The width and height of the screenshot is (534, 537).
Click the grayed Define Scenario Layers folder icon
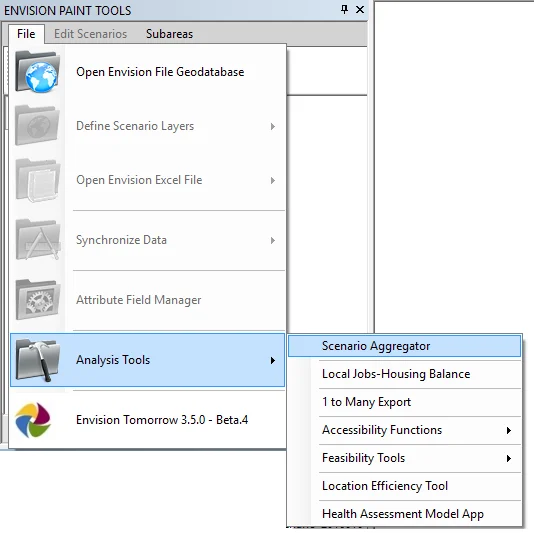(37, 125)
